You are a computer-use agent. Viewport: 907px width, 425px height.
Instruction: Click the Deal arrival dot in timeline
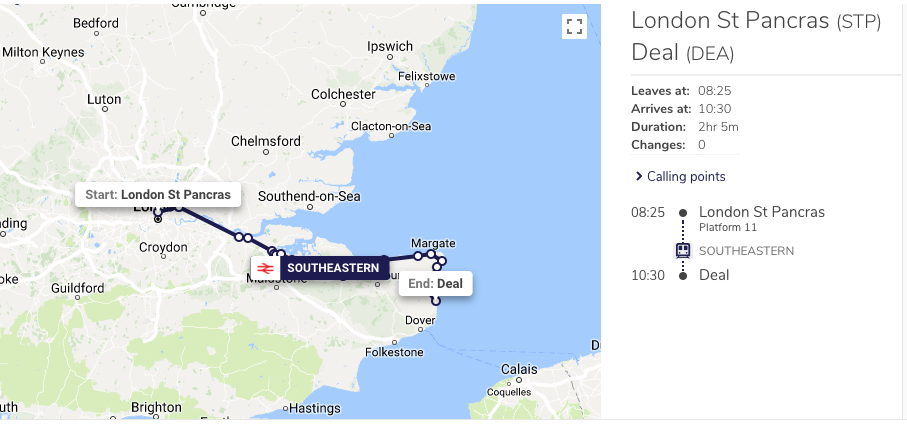point(683,276)
